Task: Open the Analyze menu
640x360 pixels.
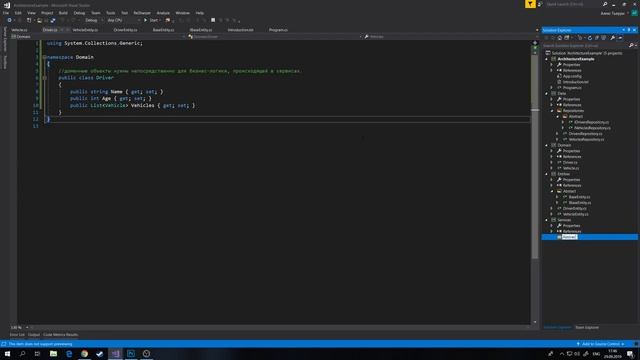Action: point(163,13)
